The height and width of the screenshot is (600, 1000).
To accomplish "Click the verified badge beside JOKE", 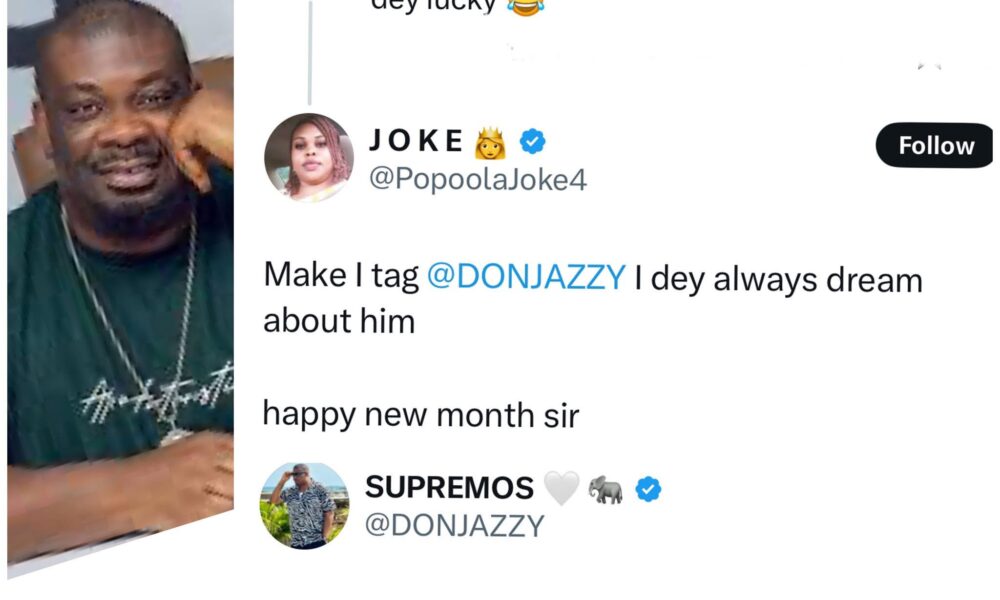I will coord(534,143).
